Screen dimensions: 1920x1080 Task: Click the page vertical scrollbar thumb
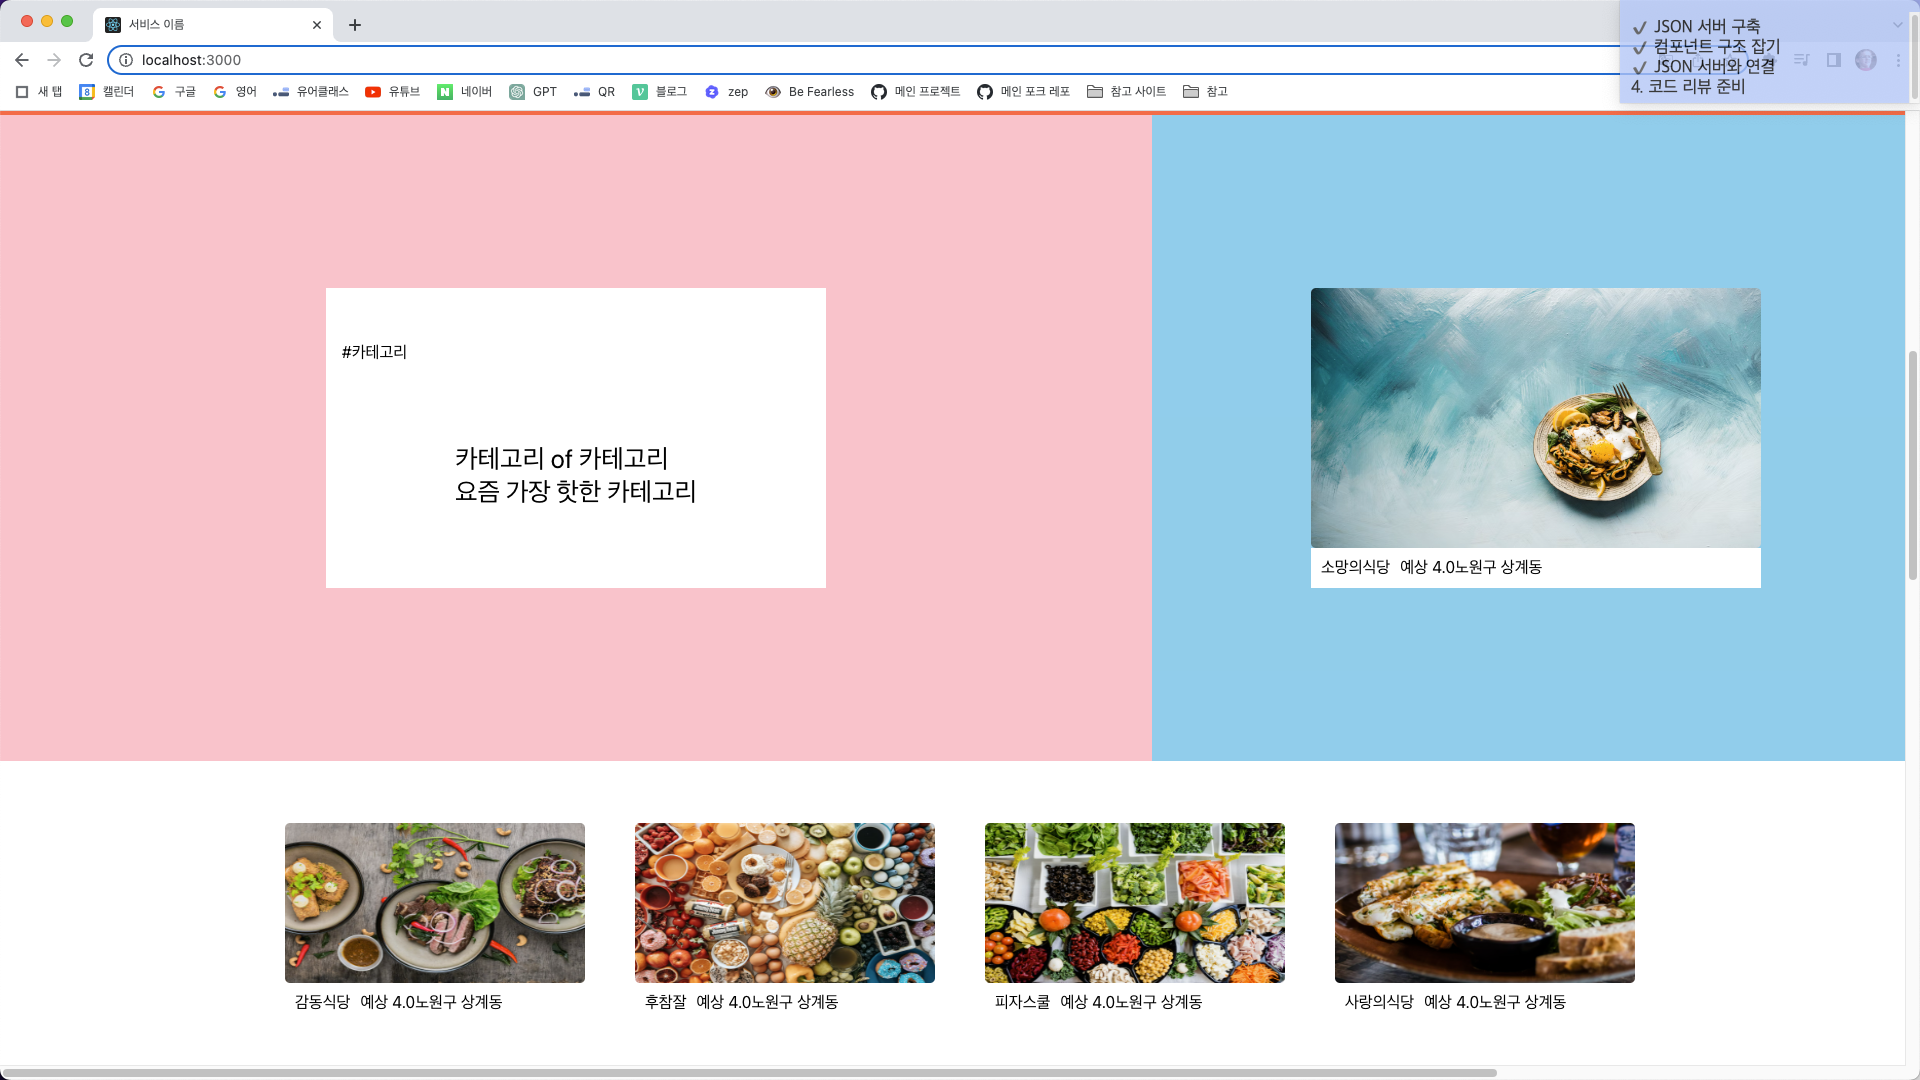(1913, 465)
